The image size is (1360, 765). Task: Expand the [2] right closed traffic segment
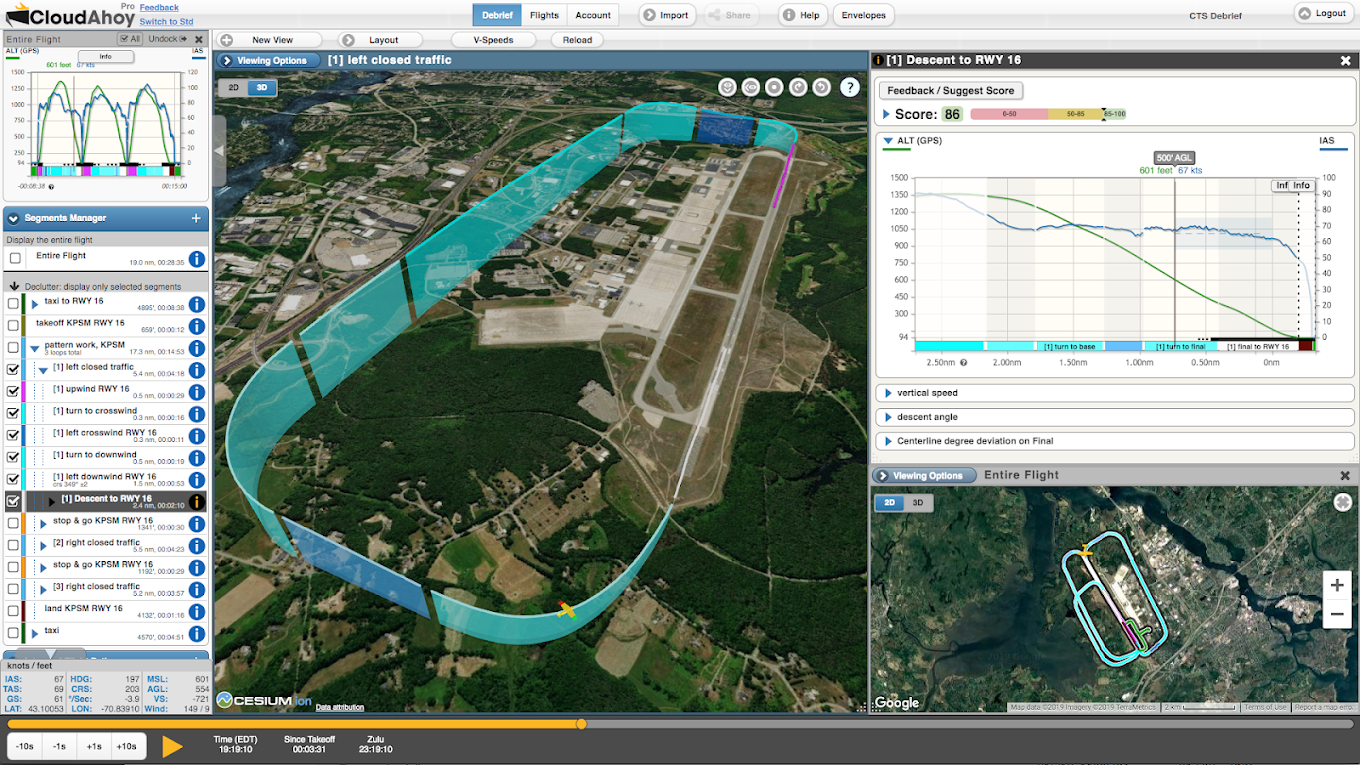click(x=43, y=546)
